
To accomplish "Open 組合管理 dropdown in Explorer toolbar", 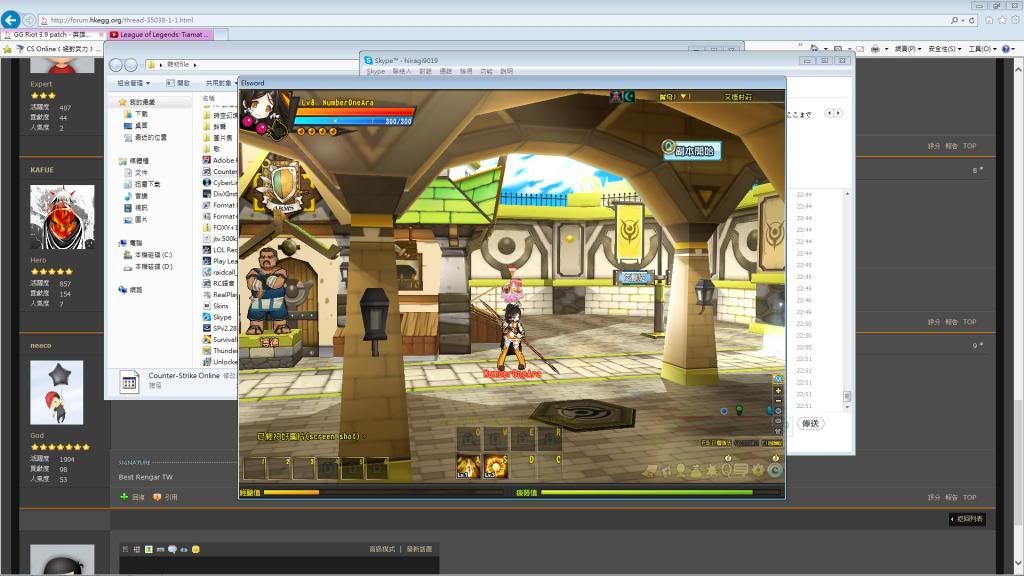I will (x=134, y=83).
